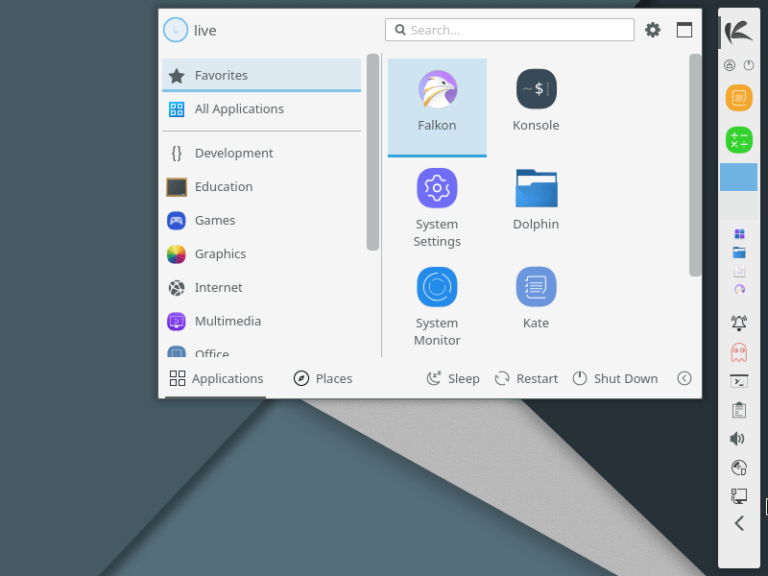This screenshot has height=576, width=768.
Task: Open Development category
Action: [x=262, y=153]
